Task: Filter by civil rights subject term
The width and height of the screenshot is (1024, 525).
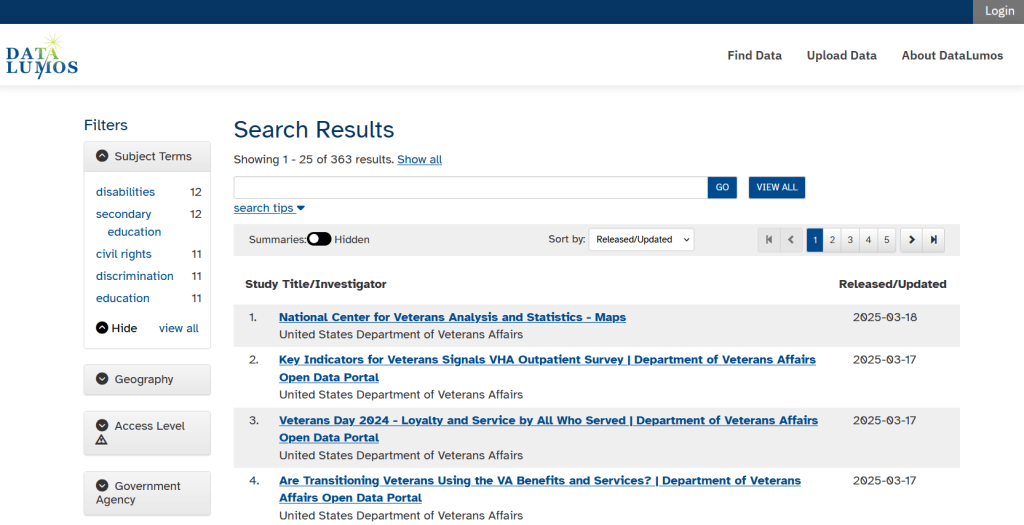Action: click(124, 254)
